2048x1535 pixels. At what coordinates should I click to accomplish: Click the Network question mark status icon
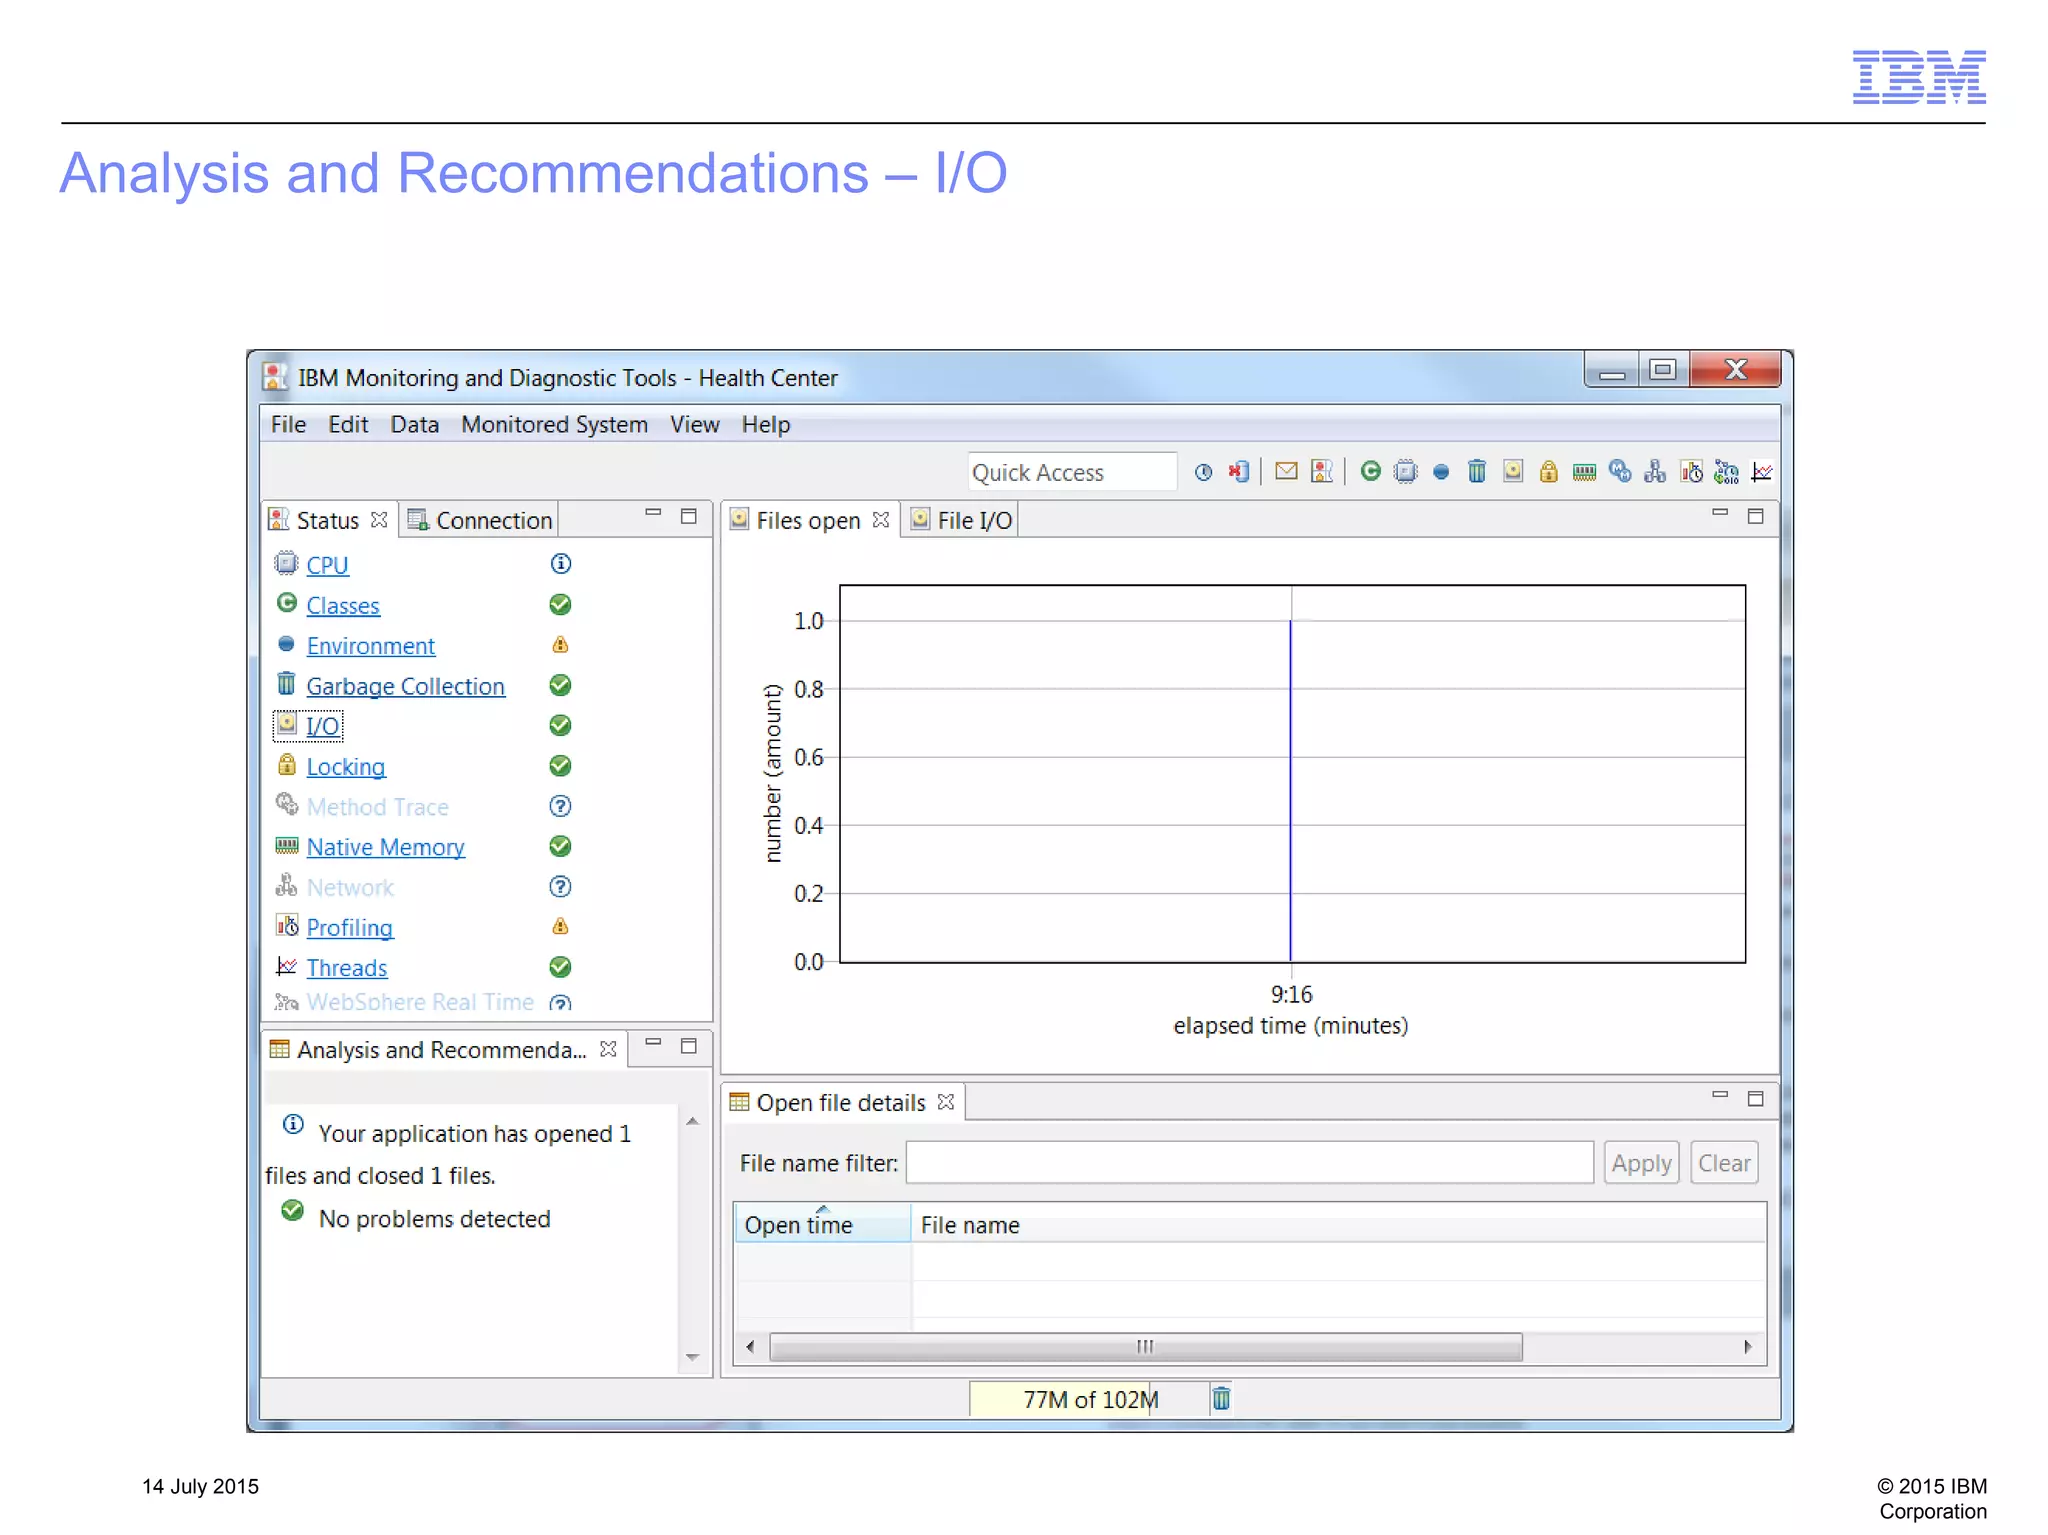point(561,887)
